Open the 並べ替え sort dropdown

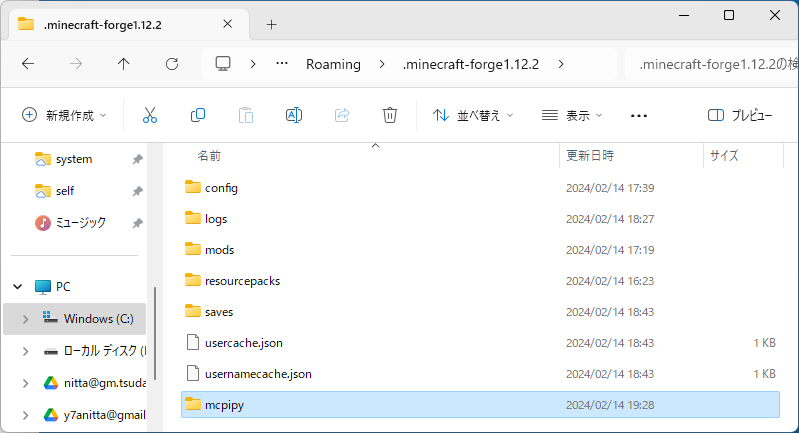[473, 115]
